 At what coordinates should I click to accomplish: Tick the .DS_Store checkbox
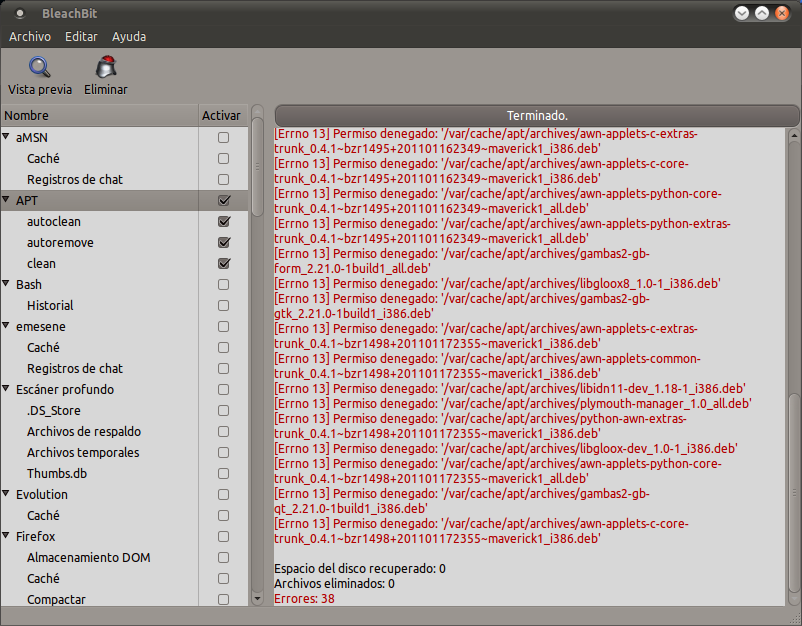click(x=224, y=410)
